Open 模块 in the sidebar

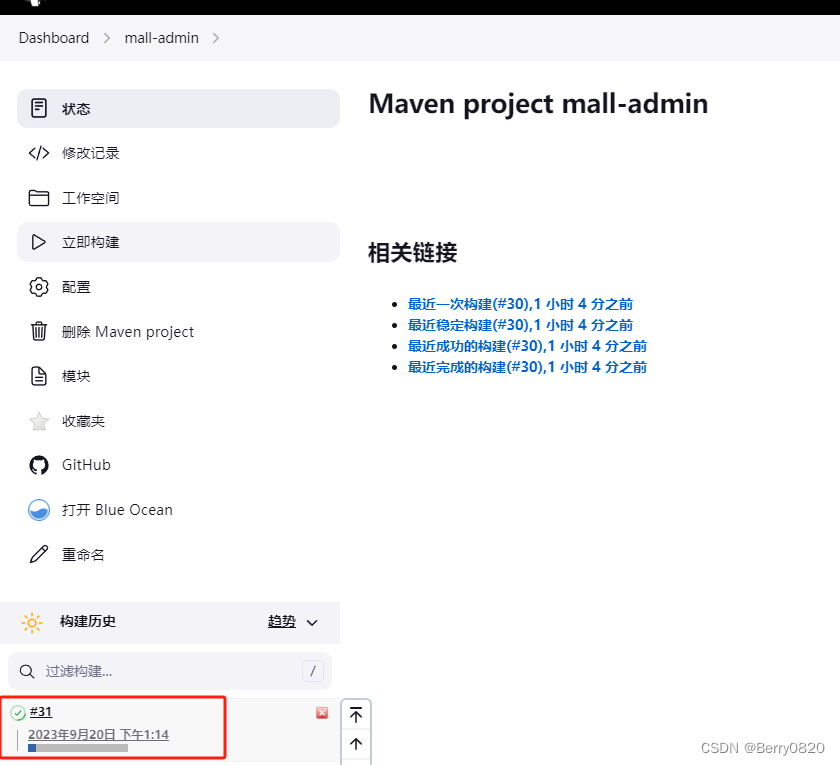pyautogui.click(x=178, y=376)
